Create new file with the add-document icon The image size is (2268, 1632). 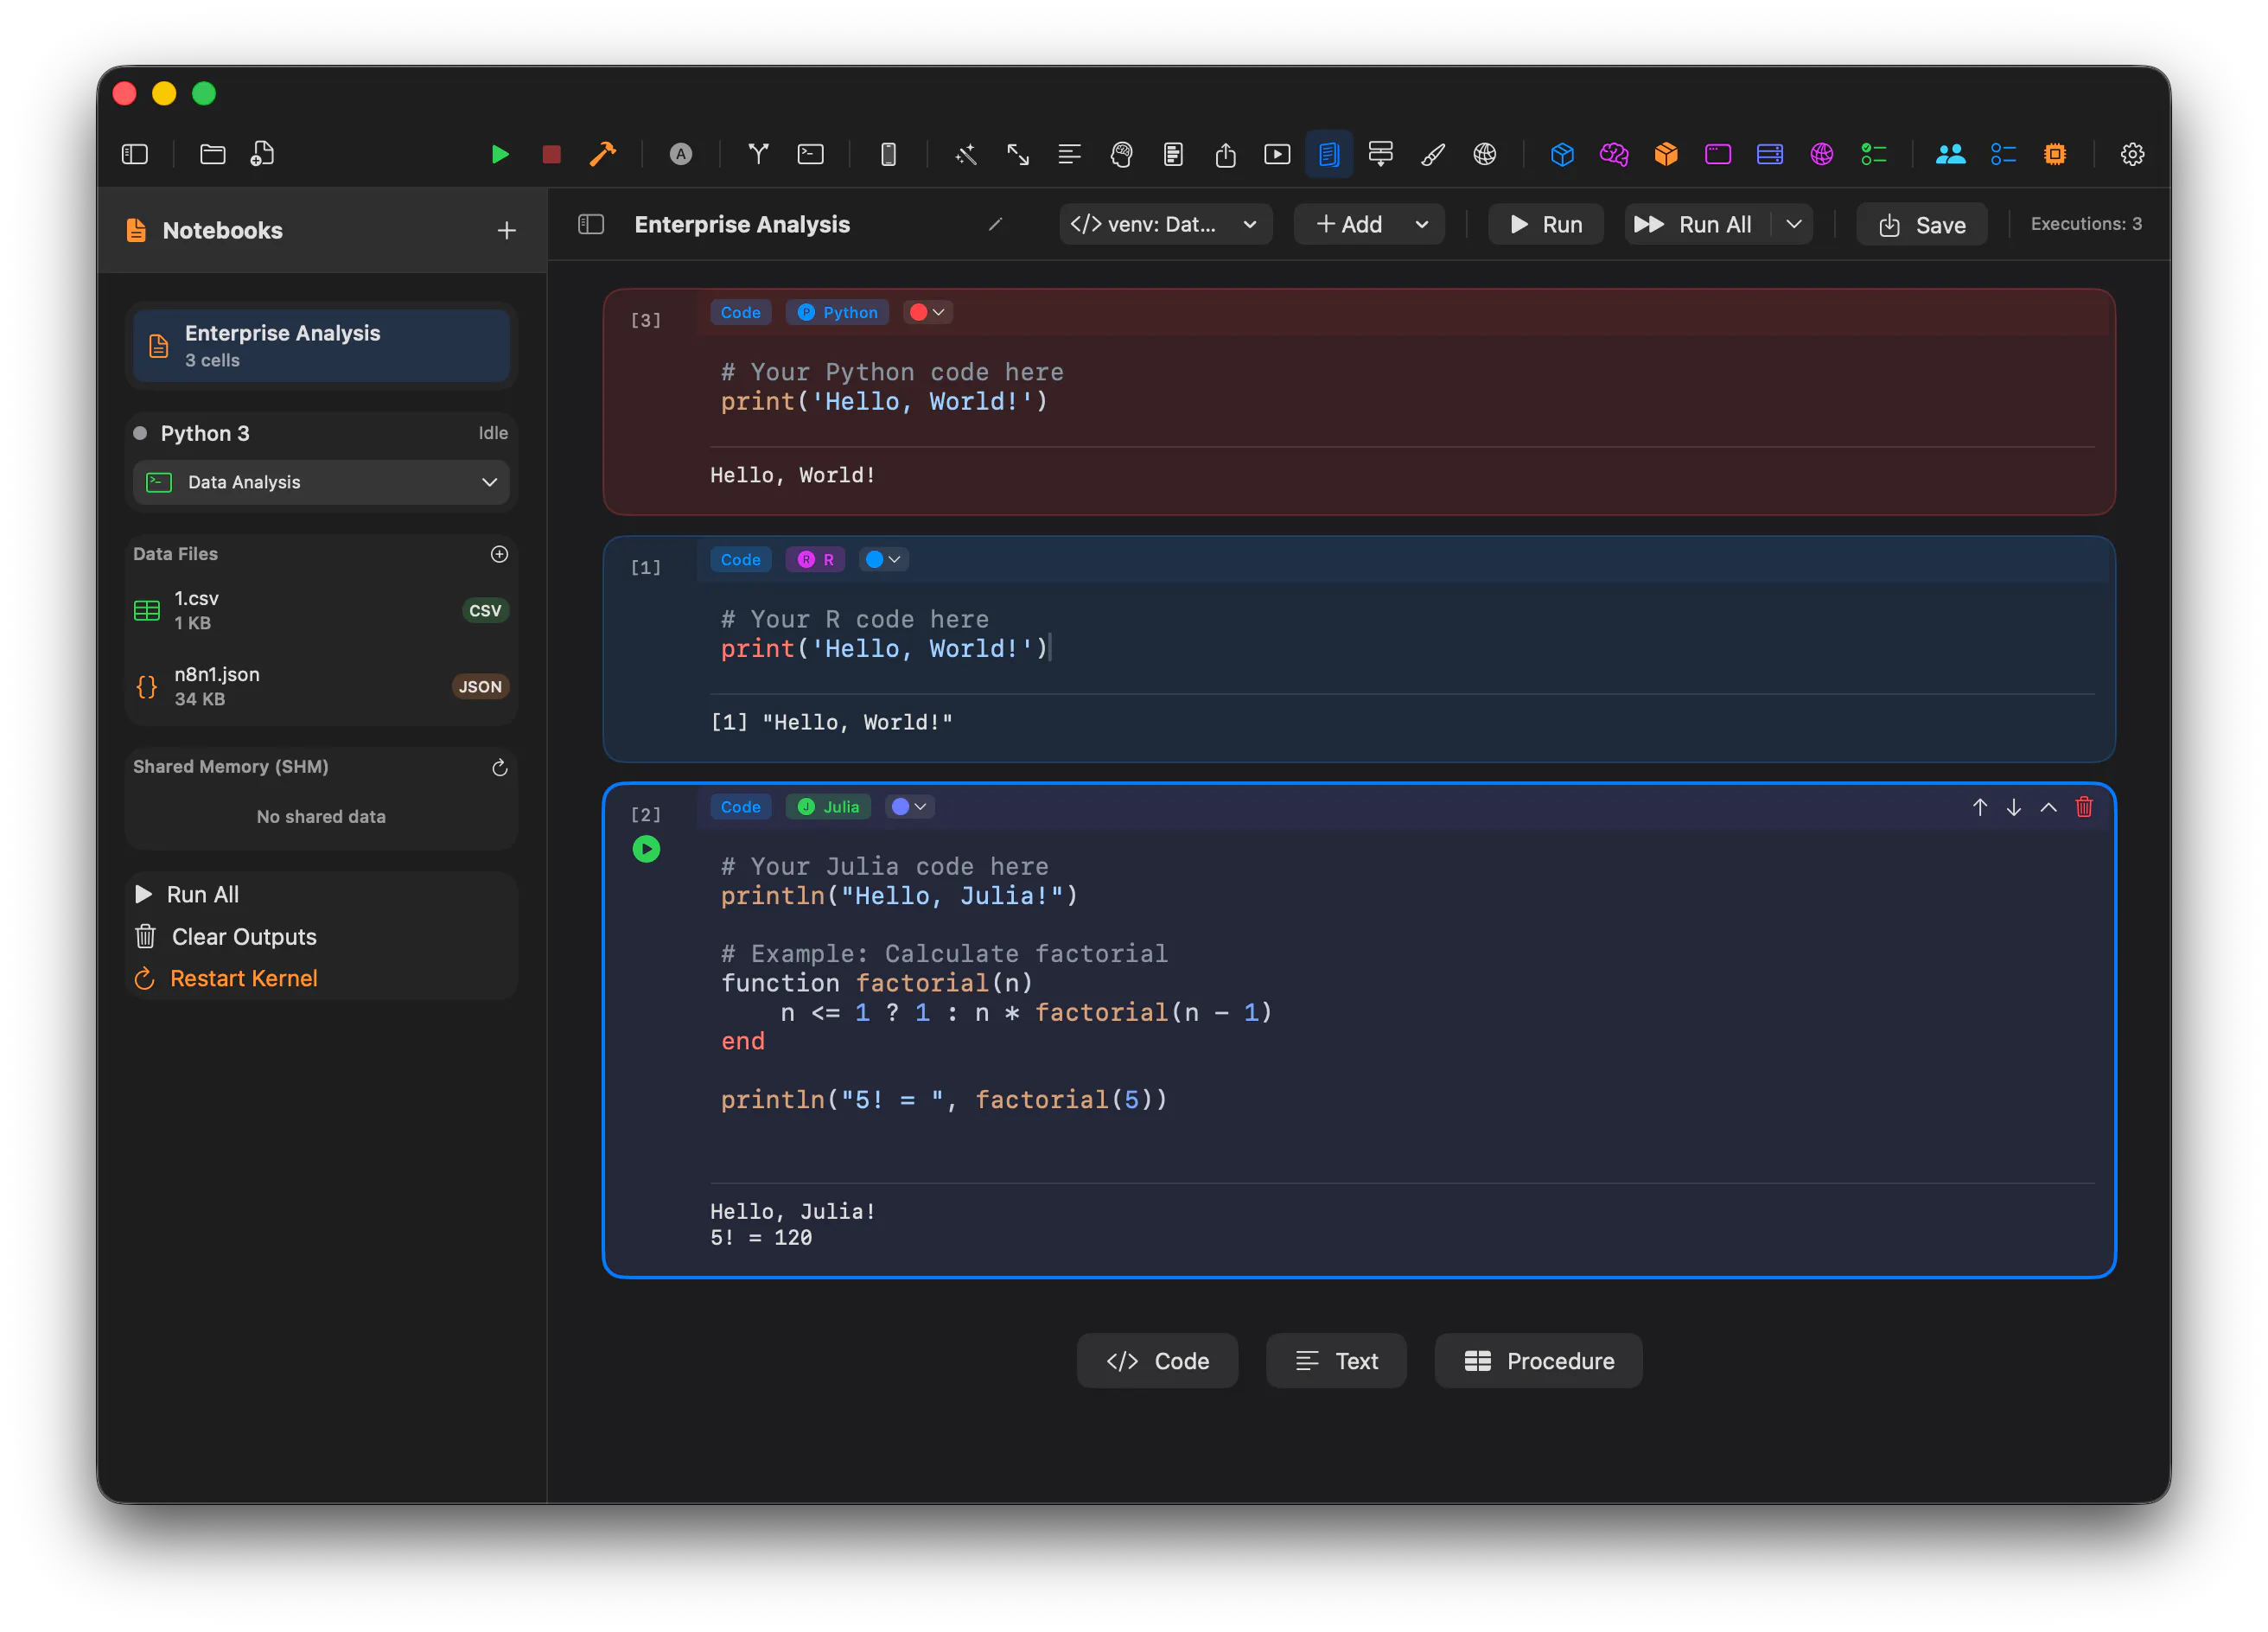tap(262, 154)
